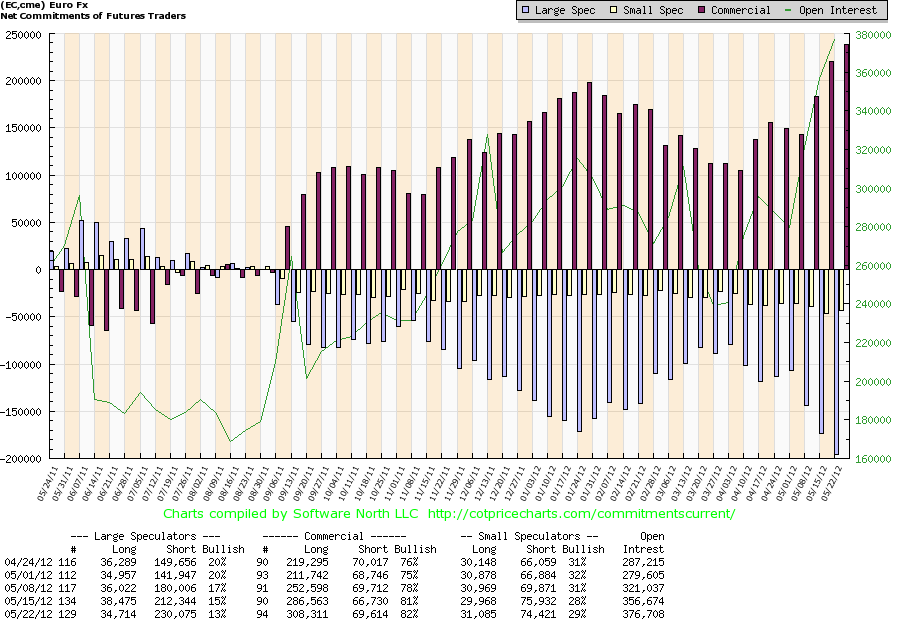Click the Small Spec yellow legend swatch
The width and height of the screenshot is (901, 630).
coord(613,10)
